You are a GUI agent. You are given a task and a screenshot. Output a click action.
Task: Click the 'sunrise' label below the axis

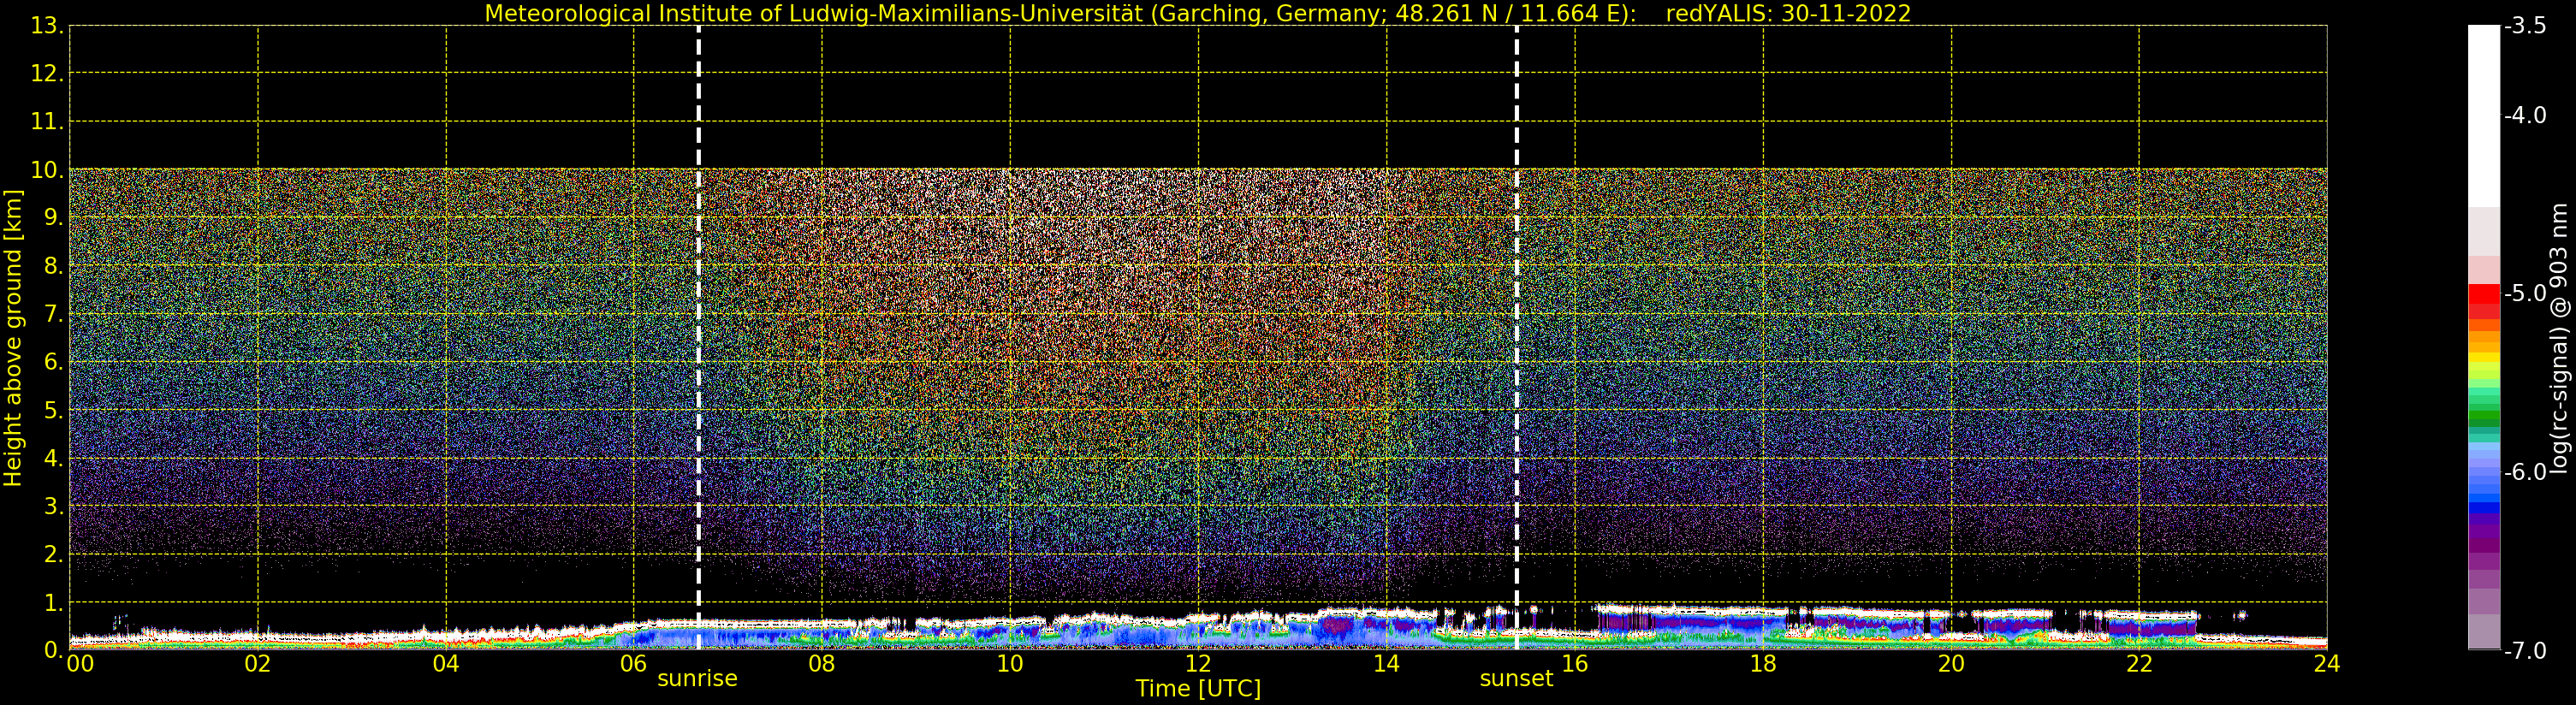pyautogui.click(x=697, y=678)
